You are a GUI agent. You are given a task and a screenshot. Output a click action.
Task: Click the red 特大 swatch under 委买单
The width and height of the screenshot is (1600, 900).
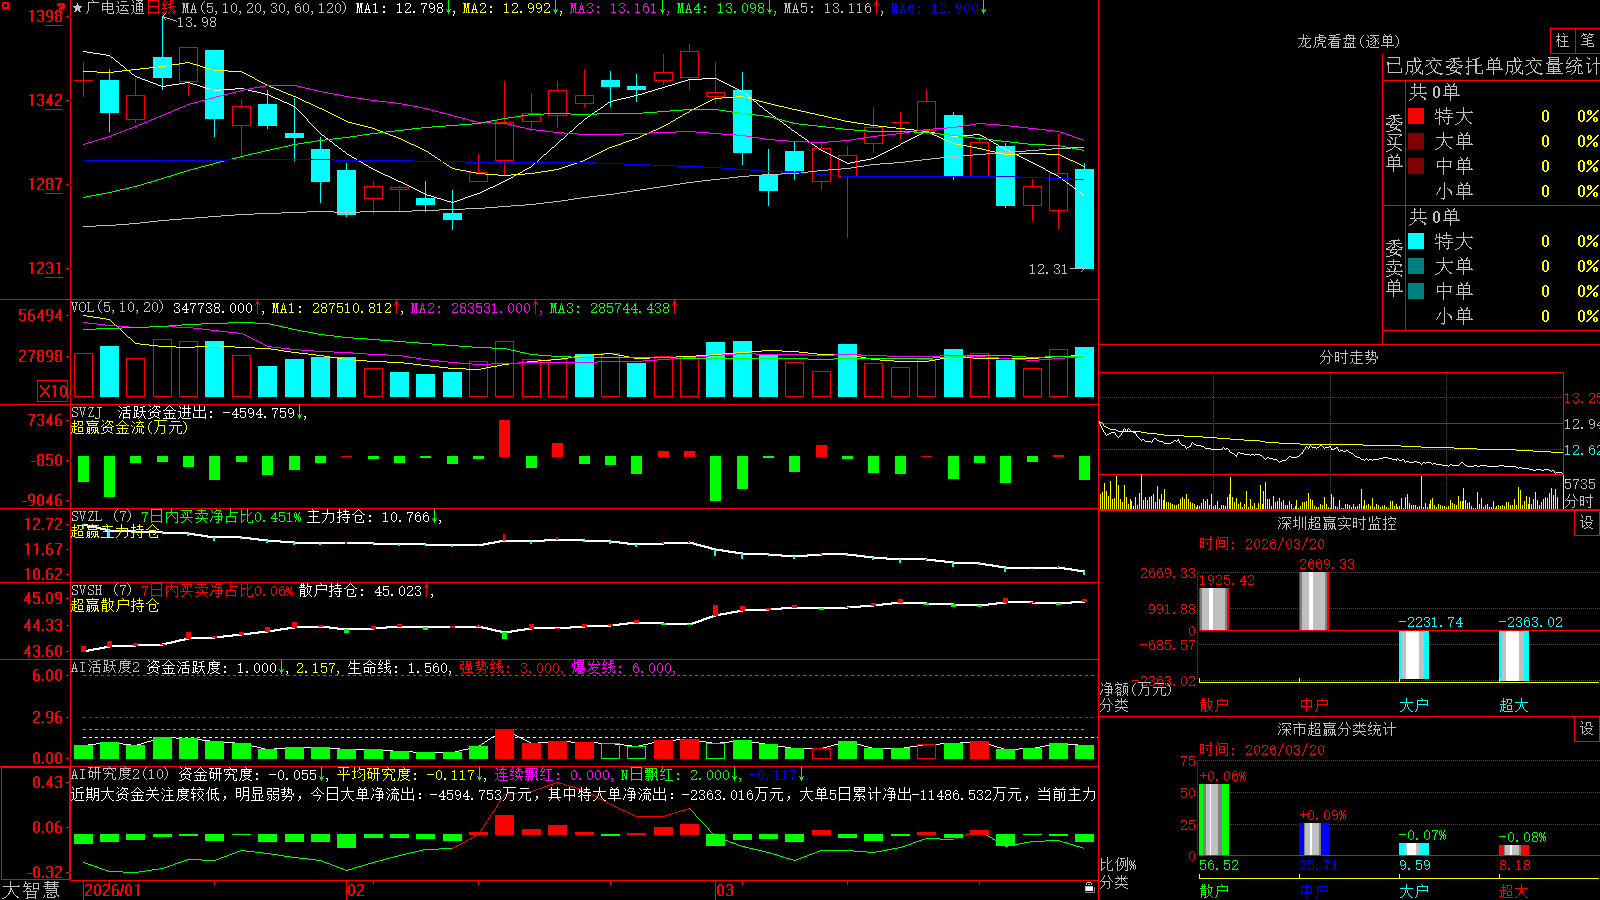tap(1416, 116)
